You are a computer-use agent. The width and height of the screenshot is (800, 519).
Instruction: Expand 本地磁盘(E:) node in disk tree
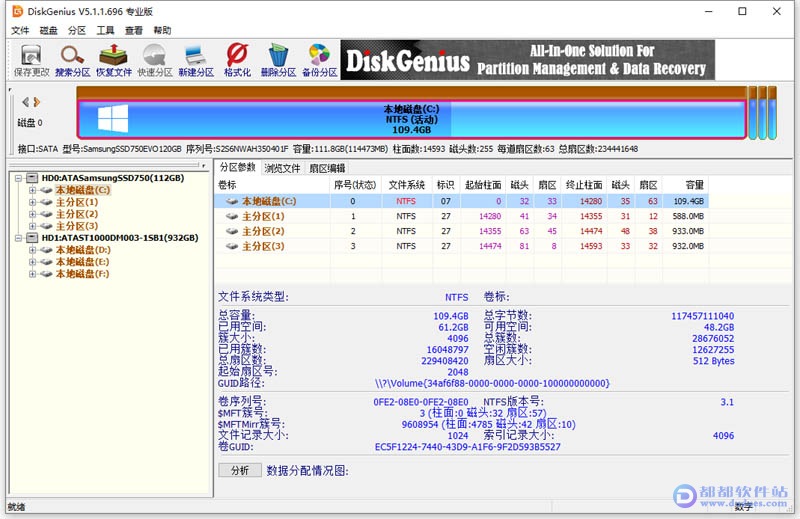[32, 262]
